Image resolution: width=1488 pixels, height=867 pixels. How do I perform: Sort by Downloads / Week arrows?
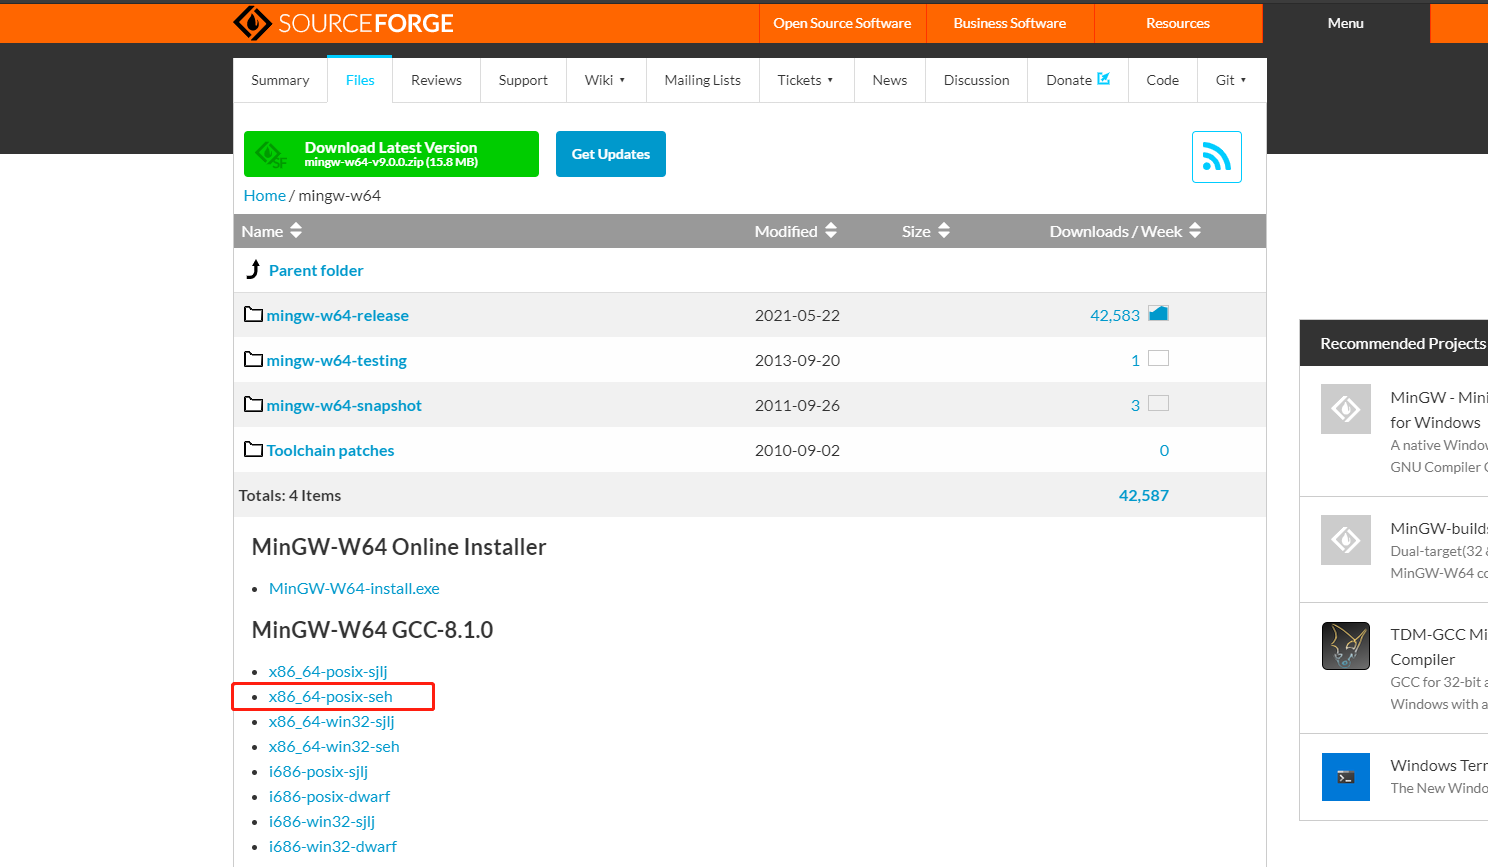tap(1195, 231)
